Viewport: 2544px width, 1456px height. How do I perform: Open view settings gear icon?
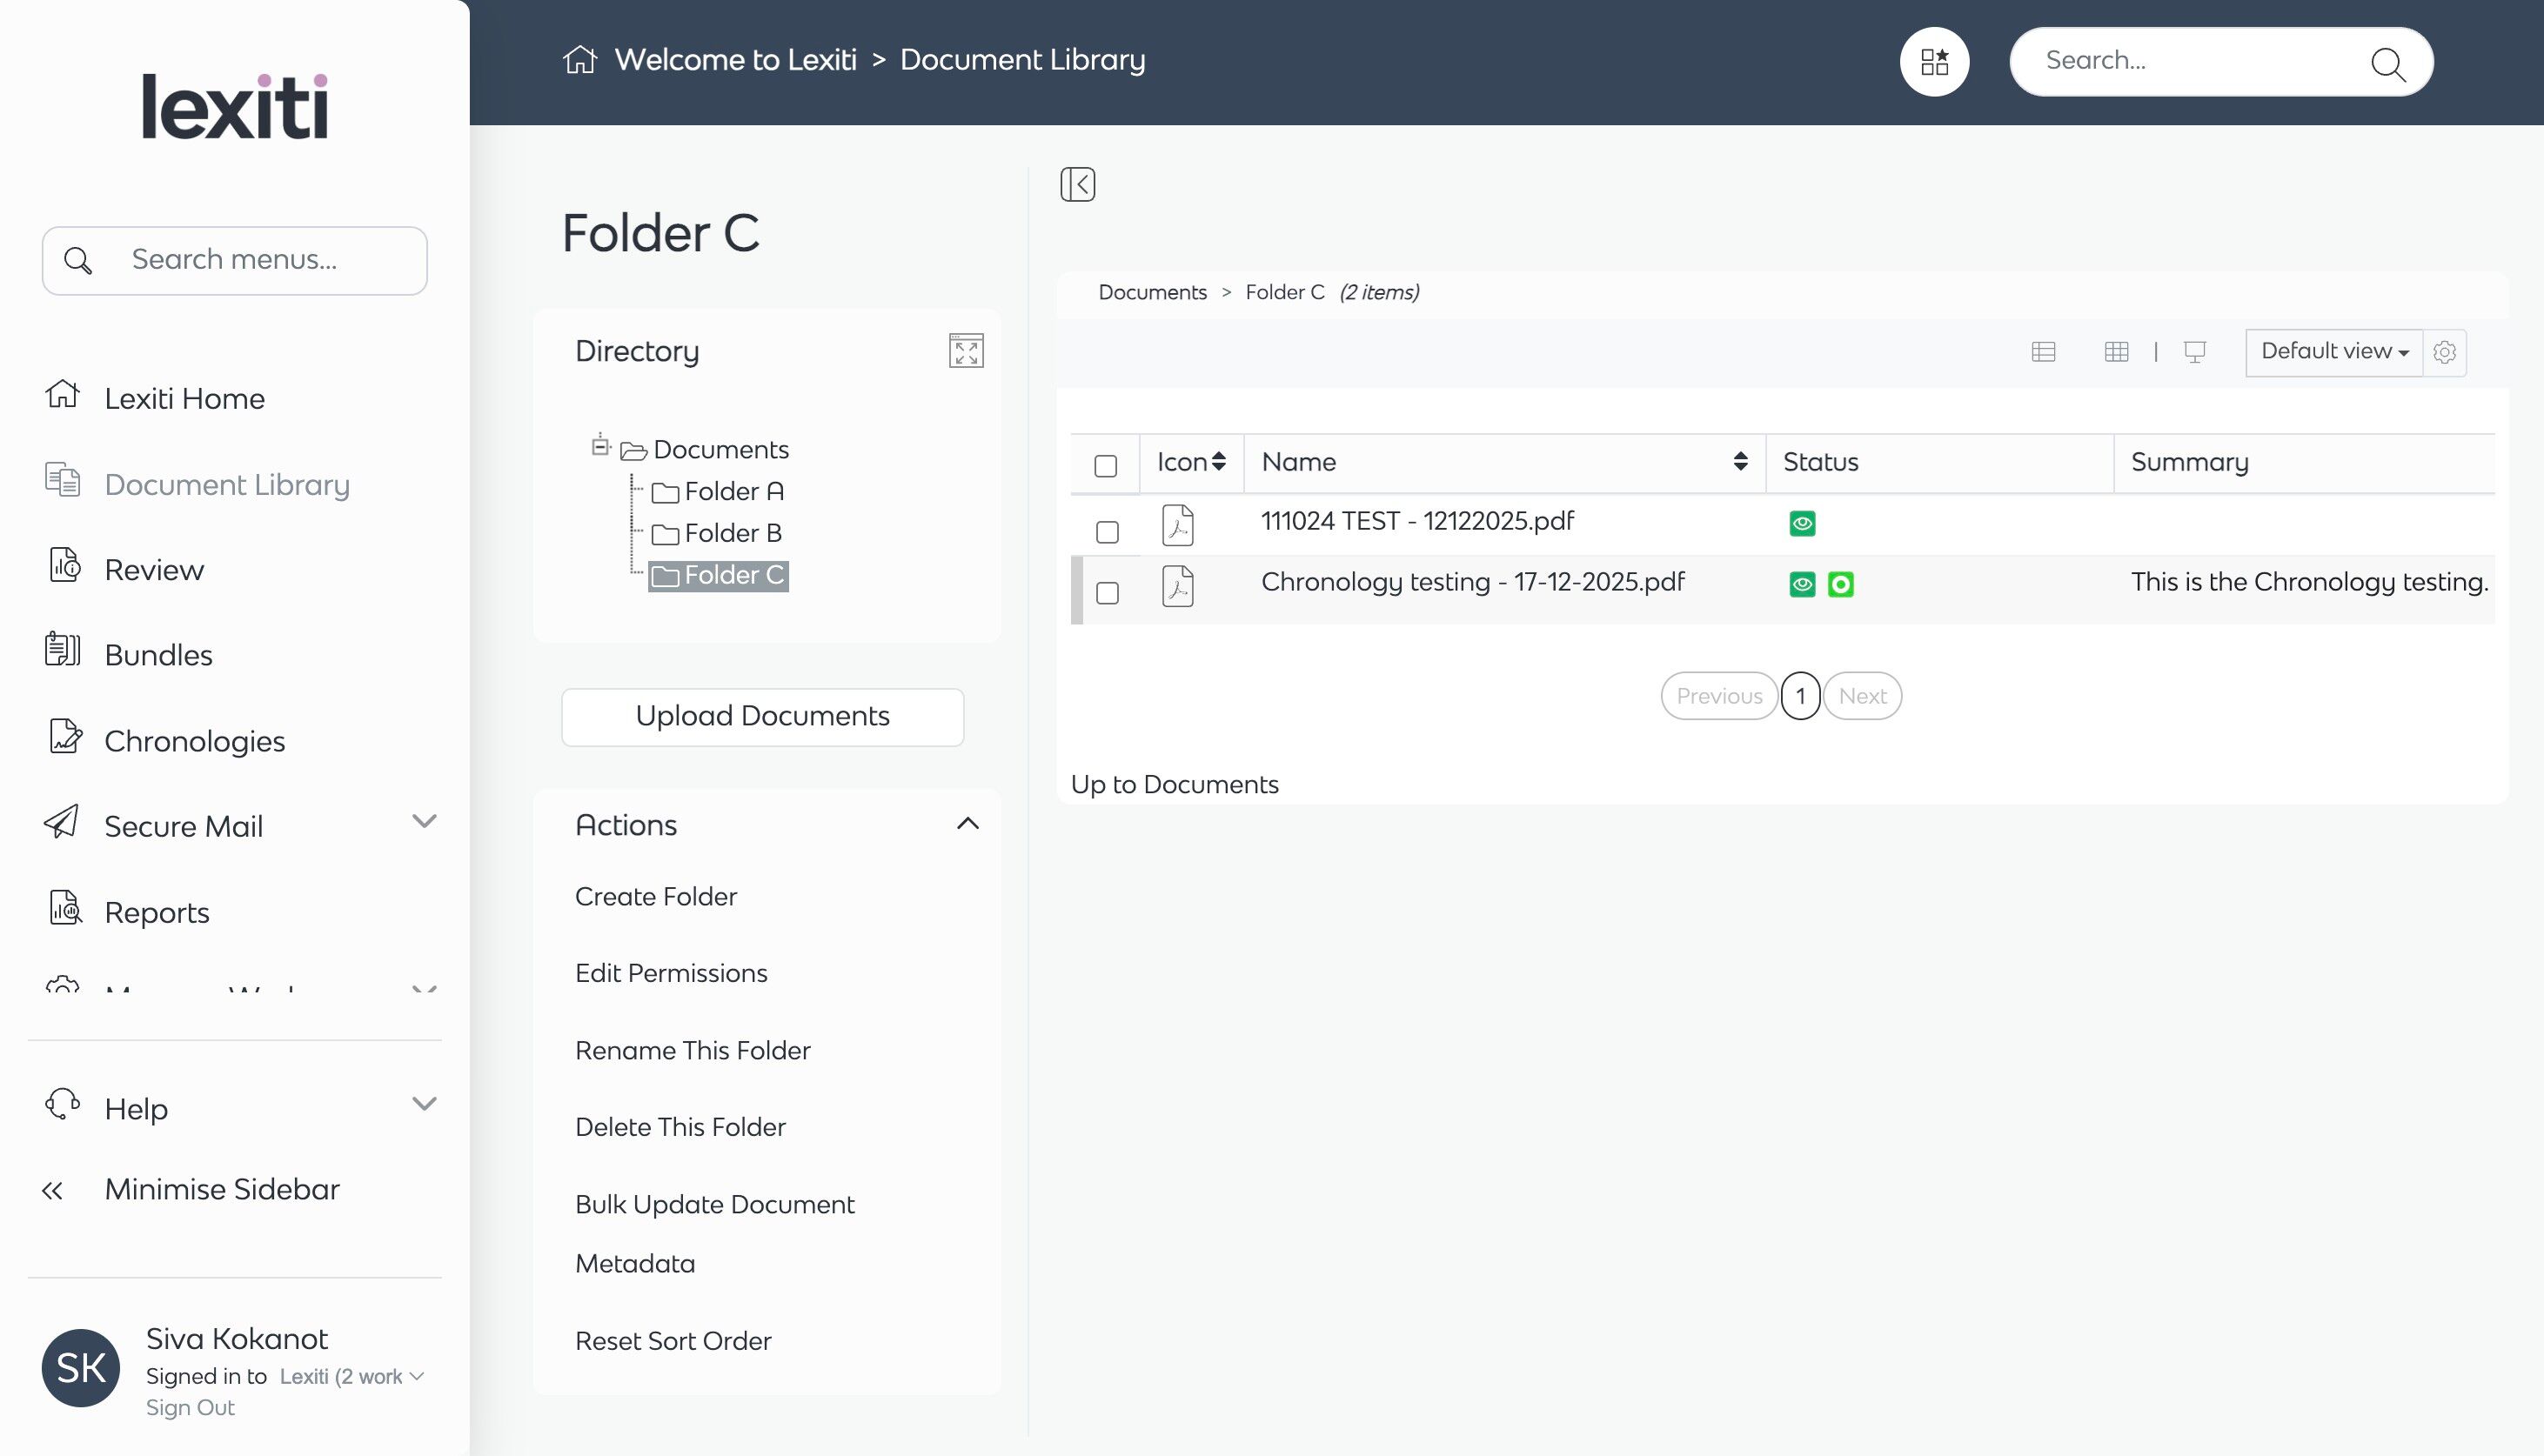coord(2444,352)
